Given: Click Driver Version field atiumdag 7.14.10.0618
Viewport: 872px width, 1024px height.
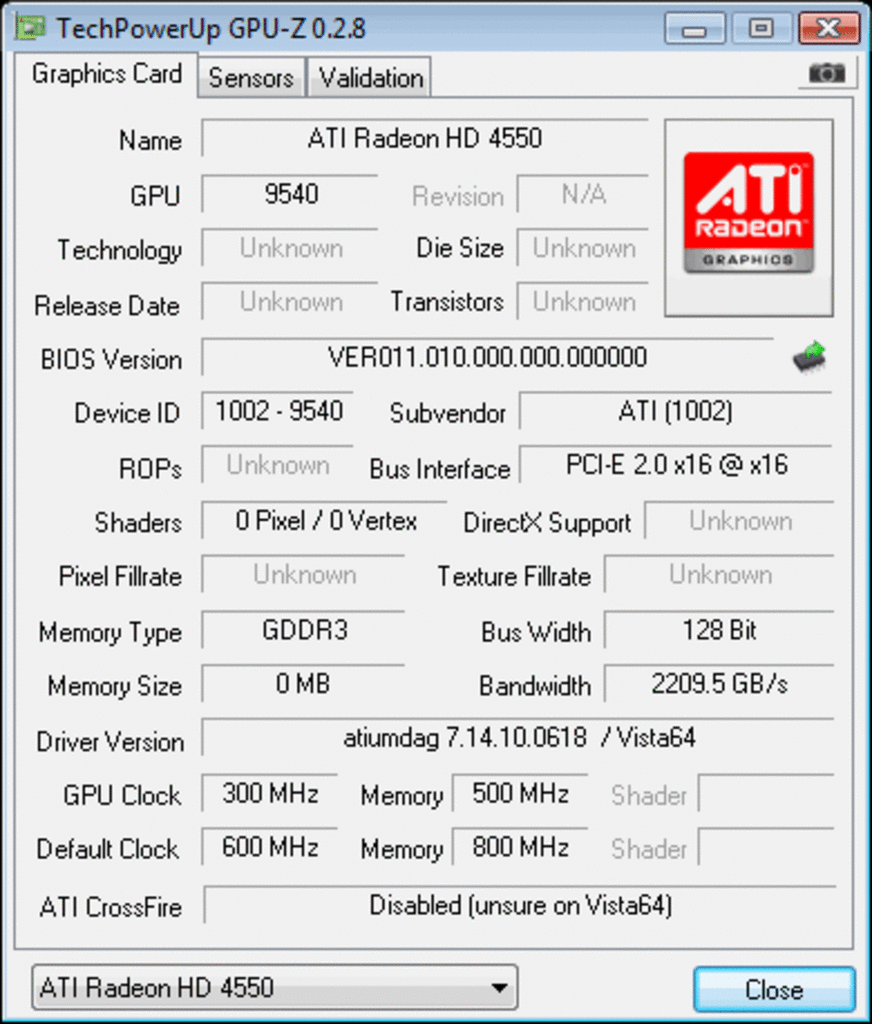Looking at the screenshot, I should click(519, 738).
